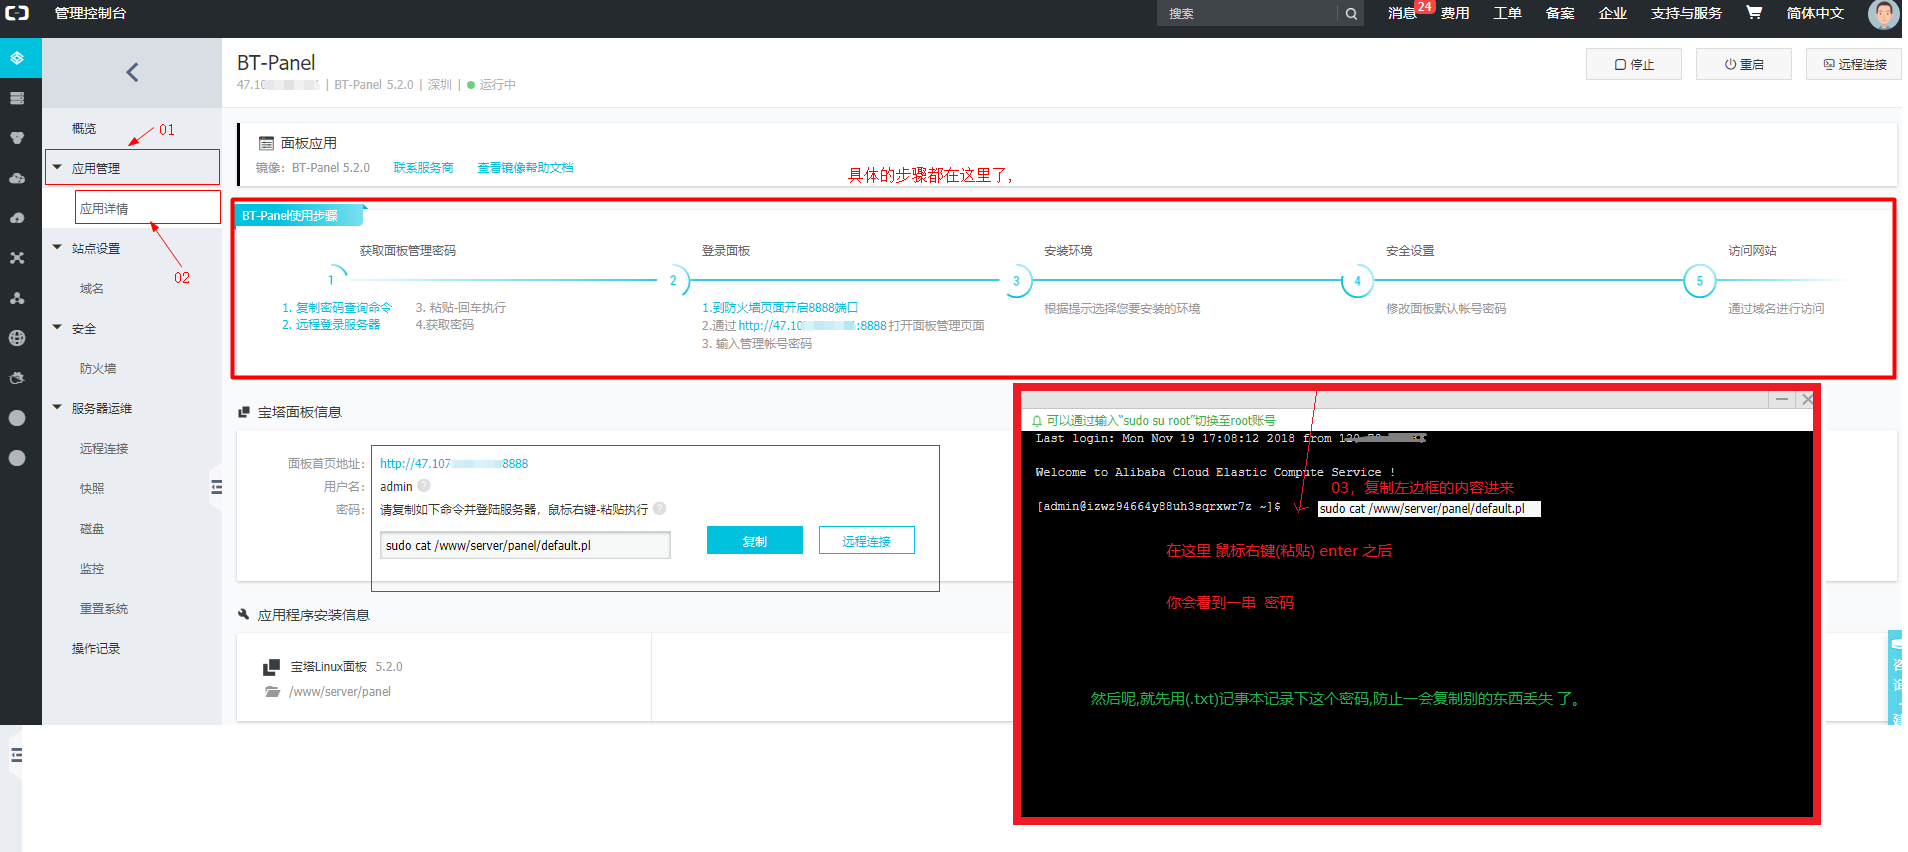Open 备案 in the top bar
Screen dimensions: 1908x852
coord(1560,13)
